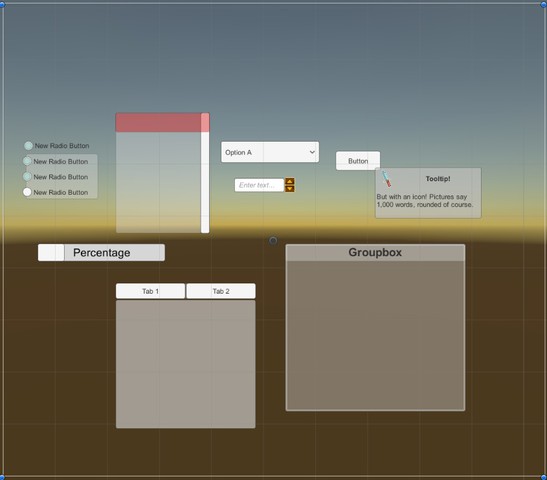
Task: Open the Option A dropdown
Action: coord(270,152)
